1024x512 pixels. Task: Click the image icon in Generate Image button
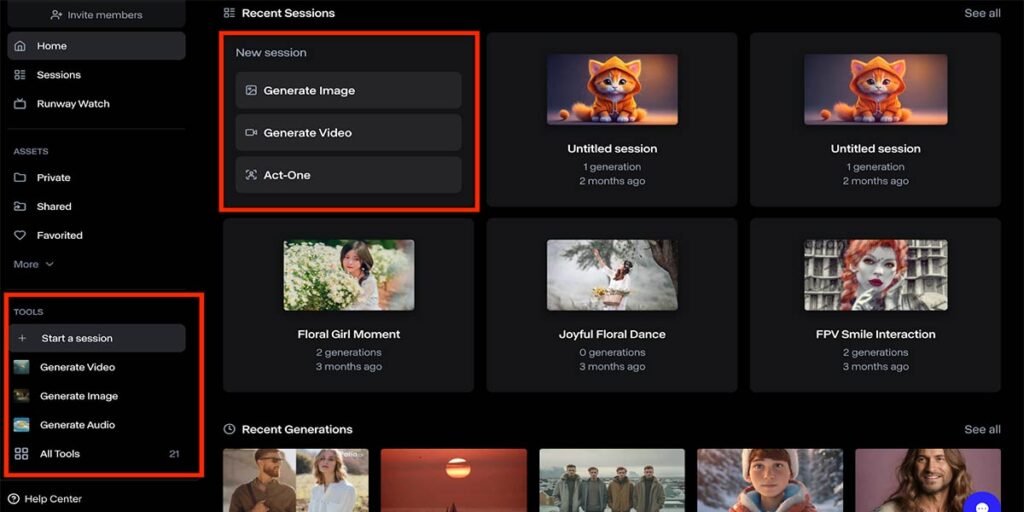click(251, 90)
